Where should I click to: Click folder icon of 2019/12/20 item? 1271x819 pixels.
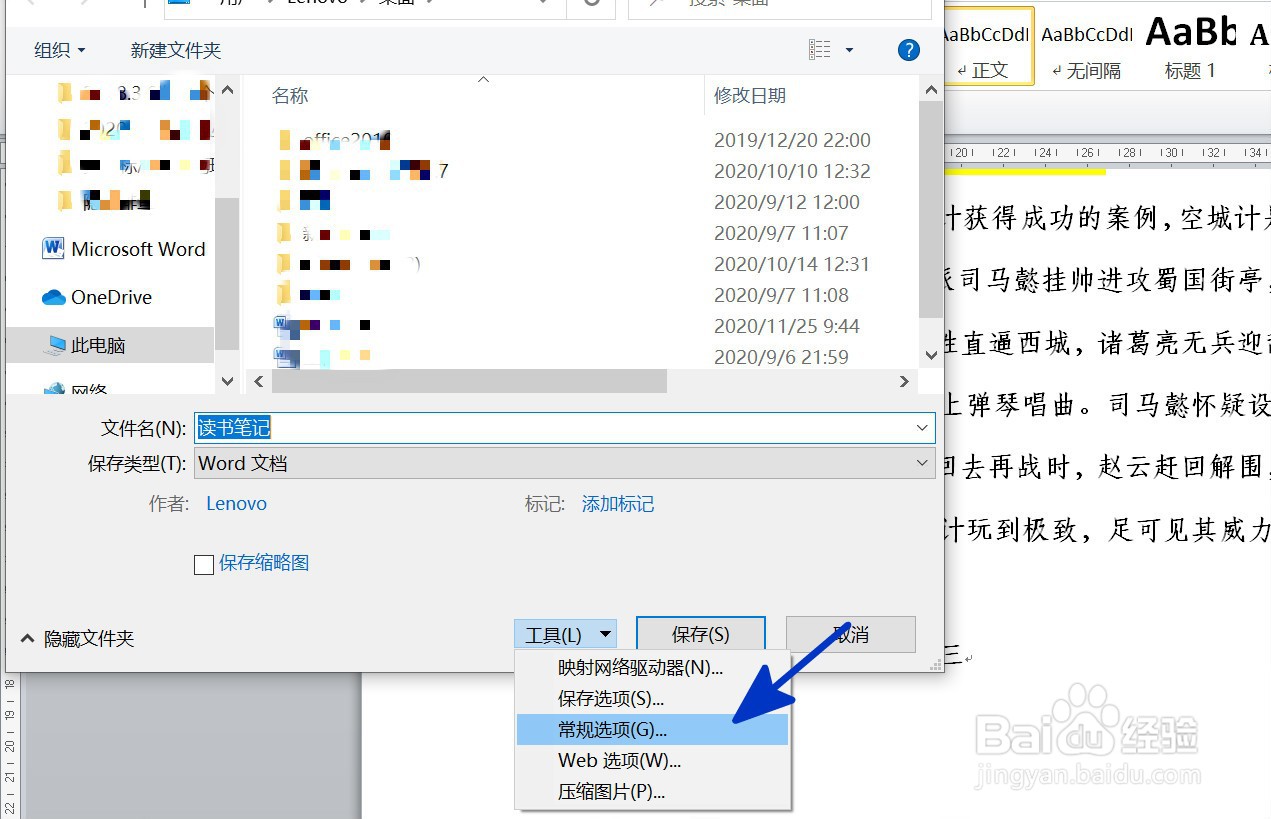[x=285, y=140]
